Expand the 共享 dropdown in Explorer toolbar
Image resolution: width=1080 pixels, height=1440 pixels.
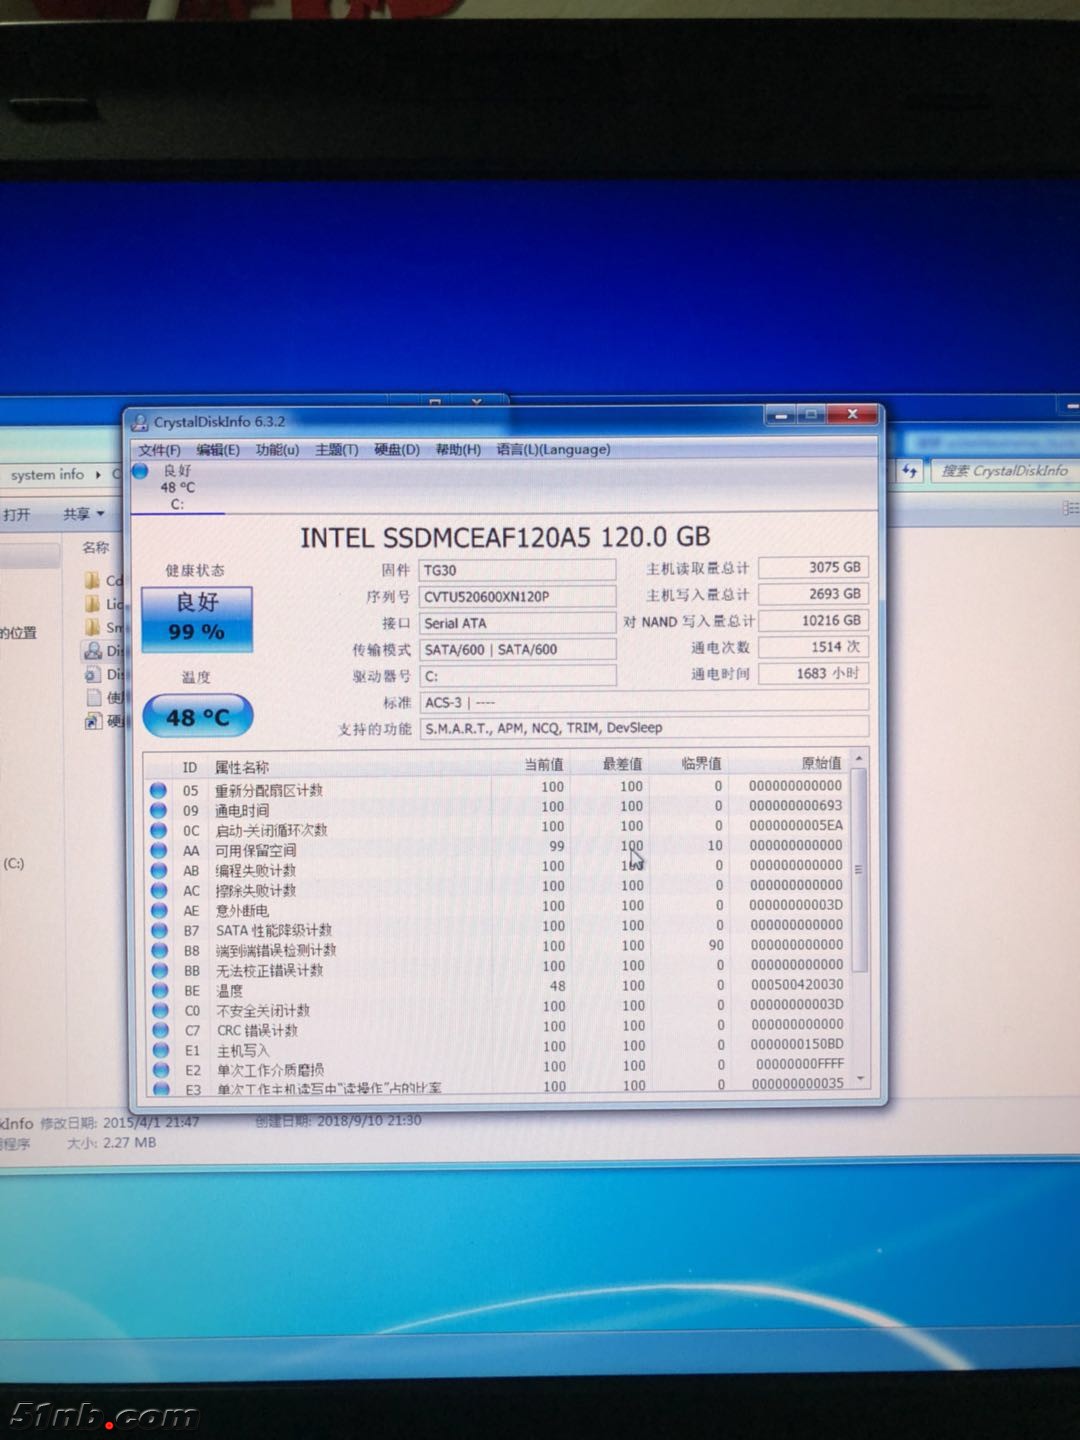tap(85, 514)
